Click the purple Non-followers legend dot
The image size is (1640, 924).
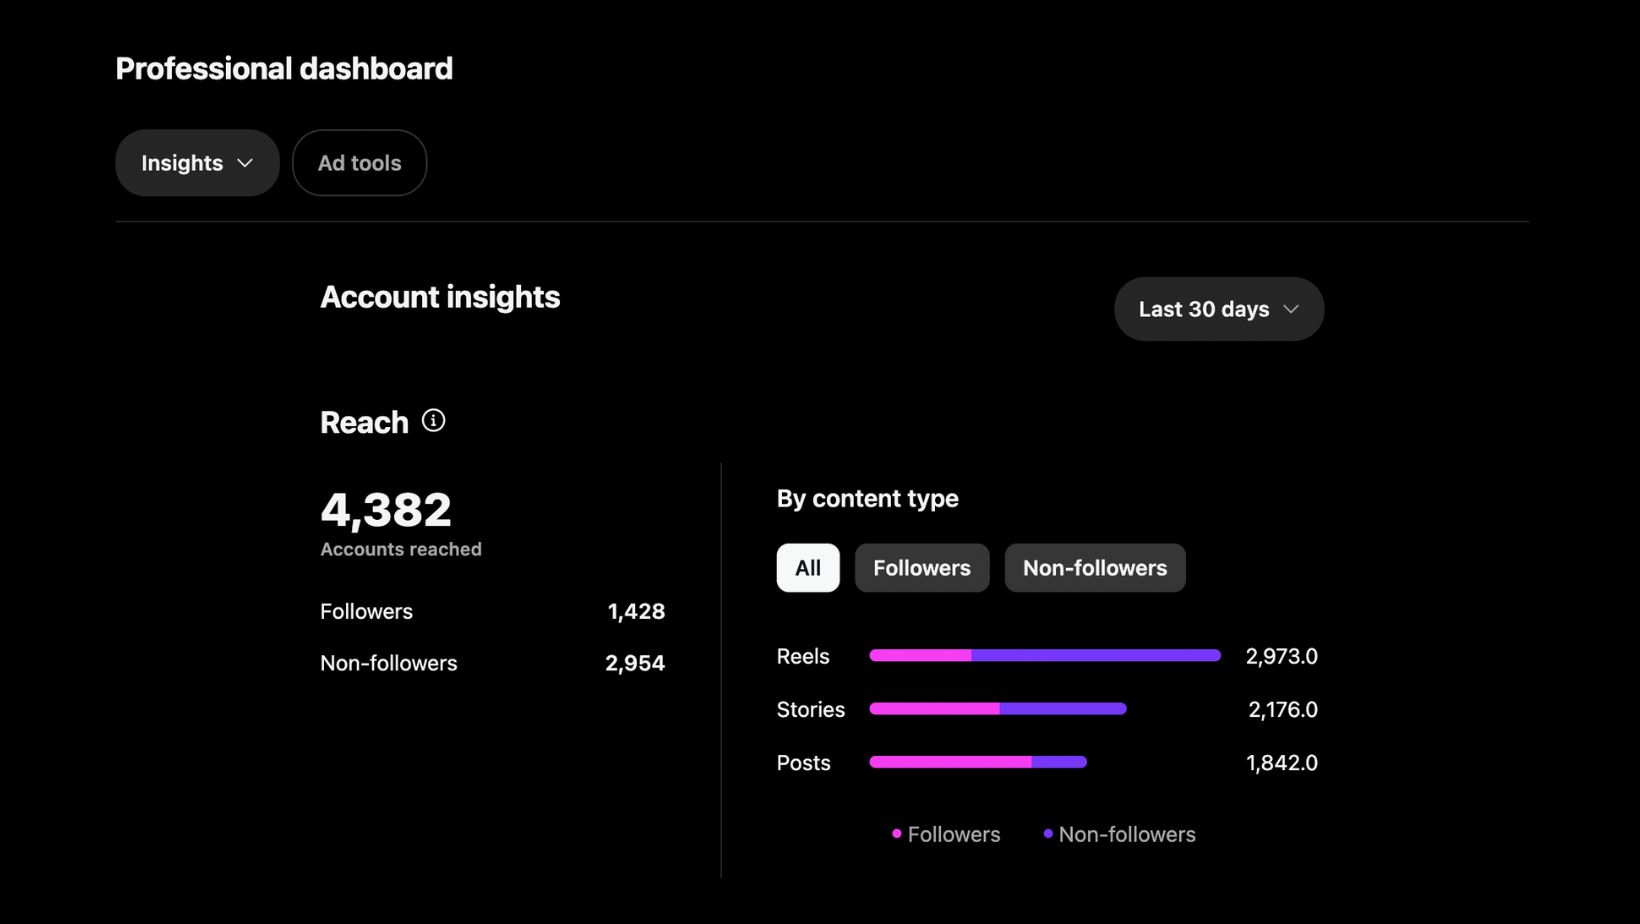click(x=1048, y=834)
